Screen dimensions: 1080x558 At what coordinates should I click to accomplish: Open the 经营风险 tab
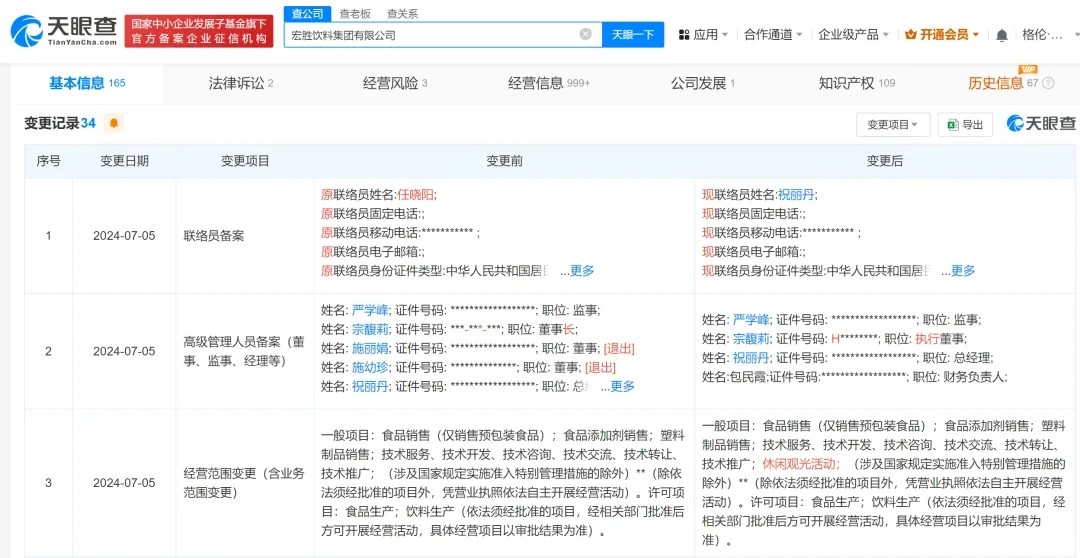click(x=395, y=83)
